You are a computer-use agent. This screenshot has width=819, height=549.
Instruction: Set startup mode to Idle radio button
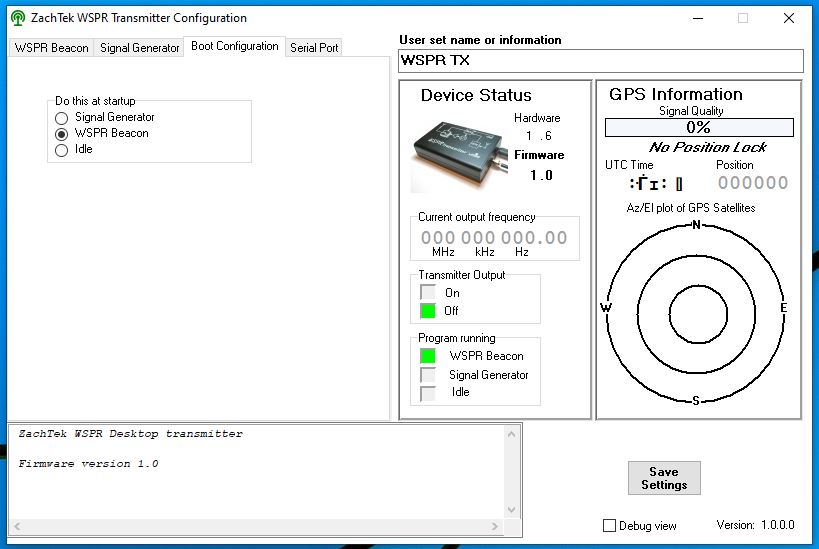[61, 150]
